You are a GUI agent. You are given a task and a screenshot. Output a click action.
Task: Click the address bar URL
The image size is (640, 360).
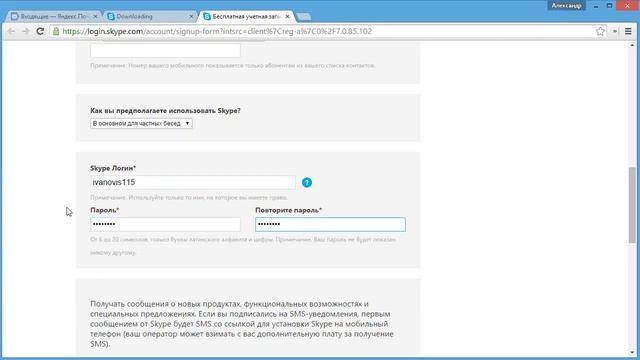[217, 31]
